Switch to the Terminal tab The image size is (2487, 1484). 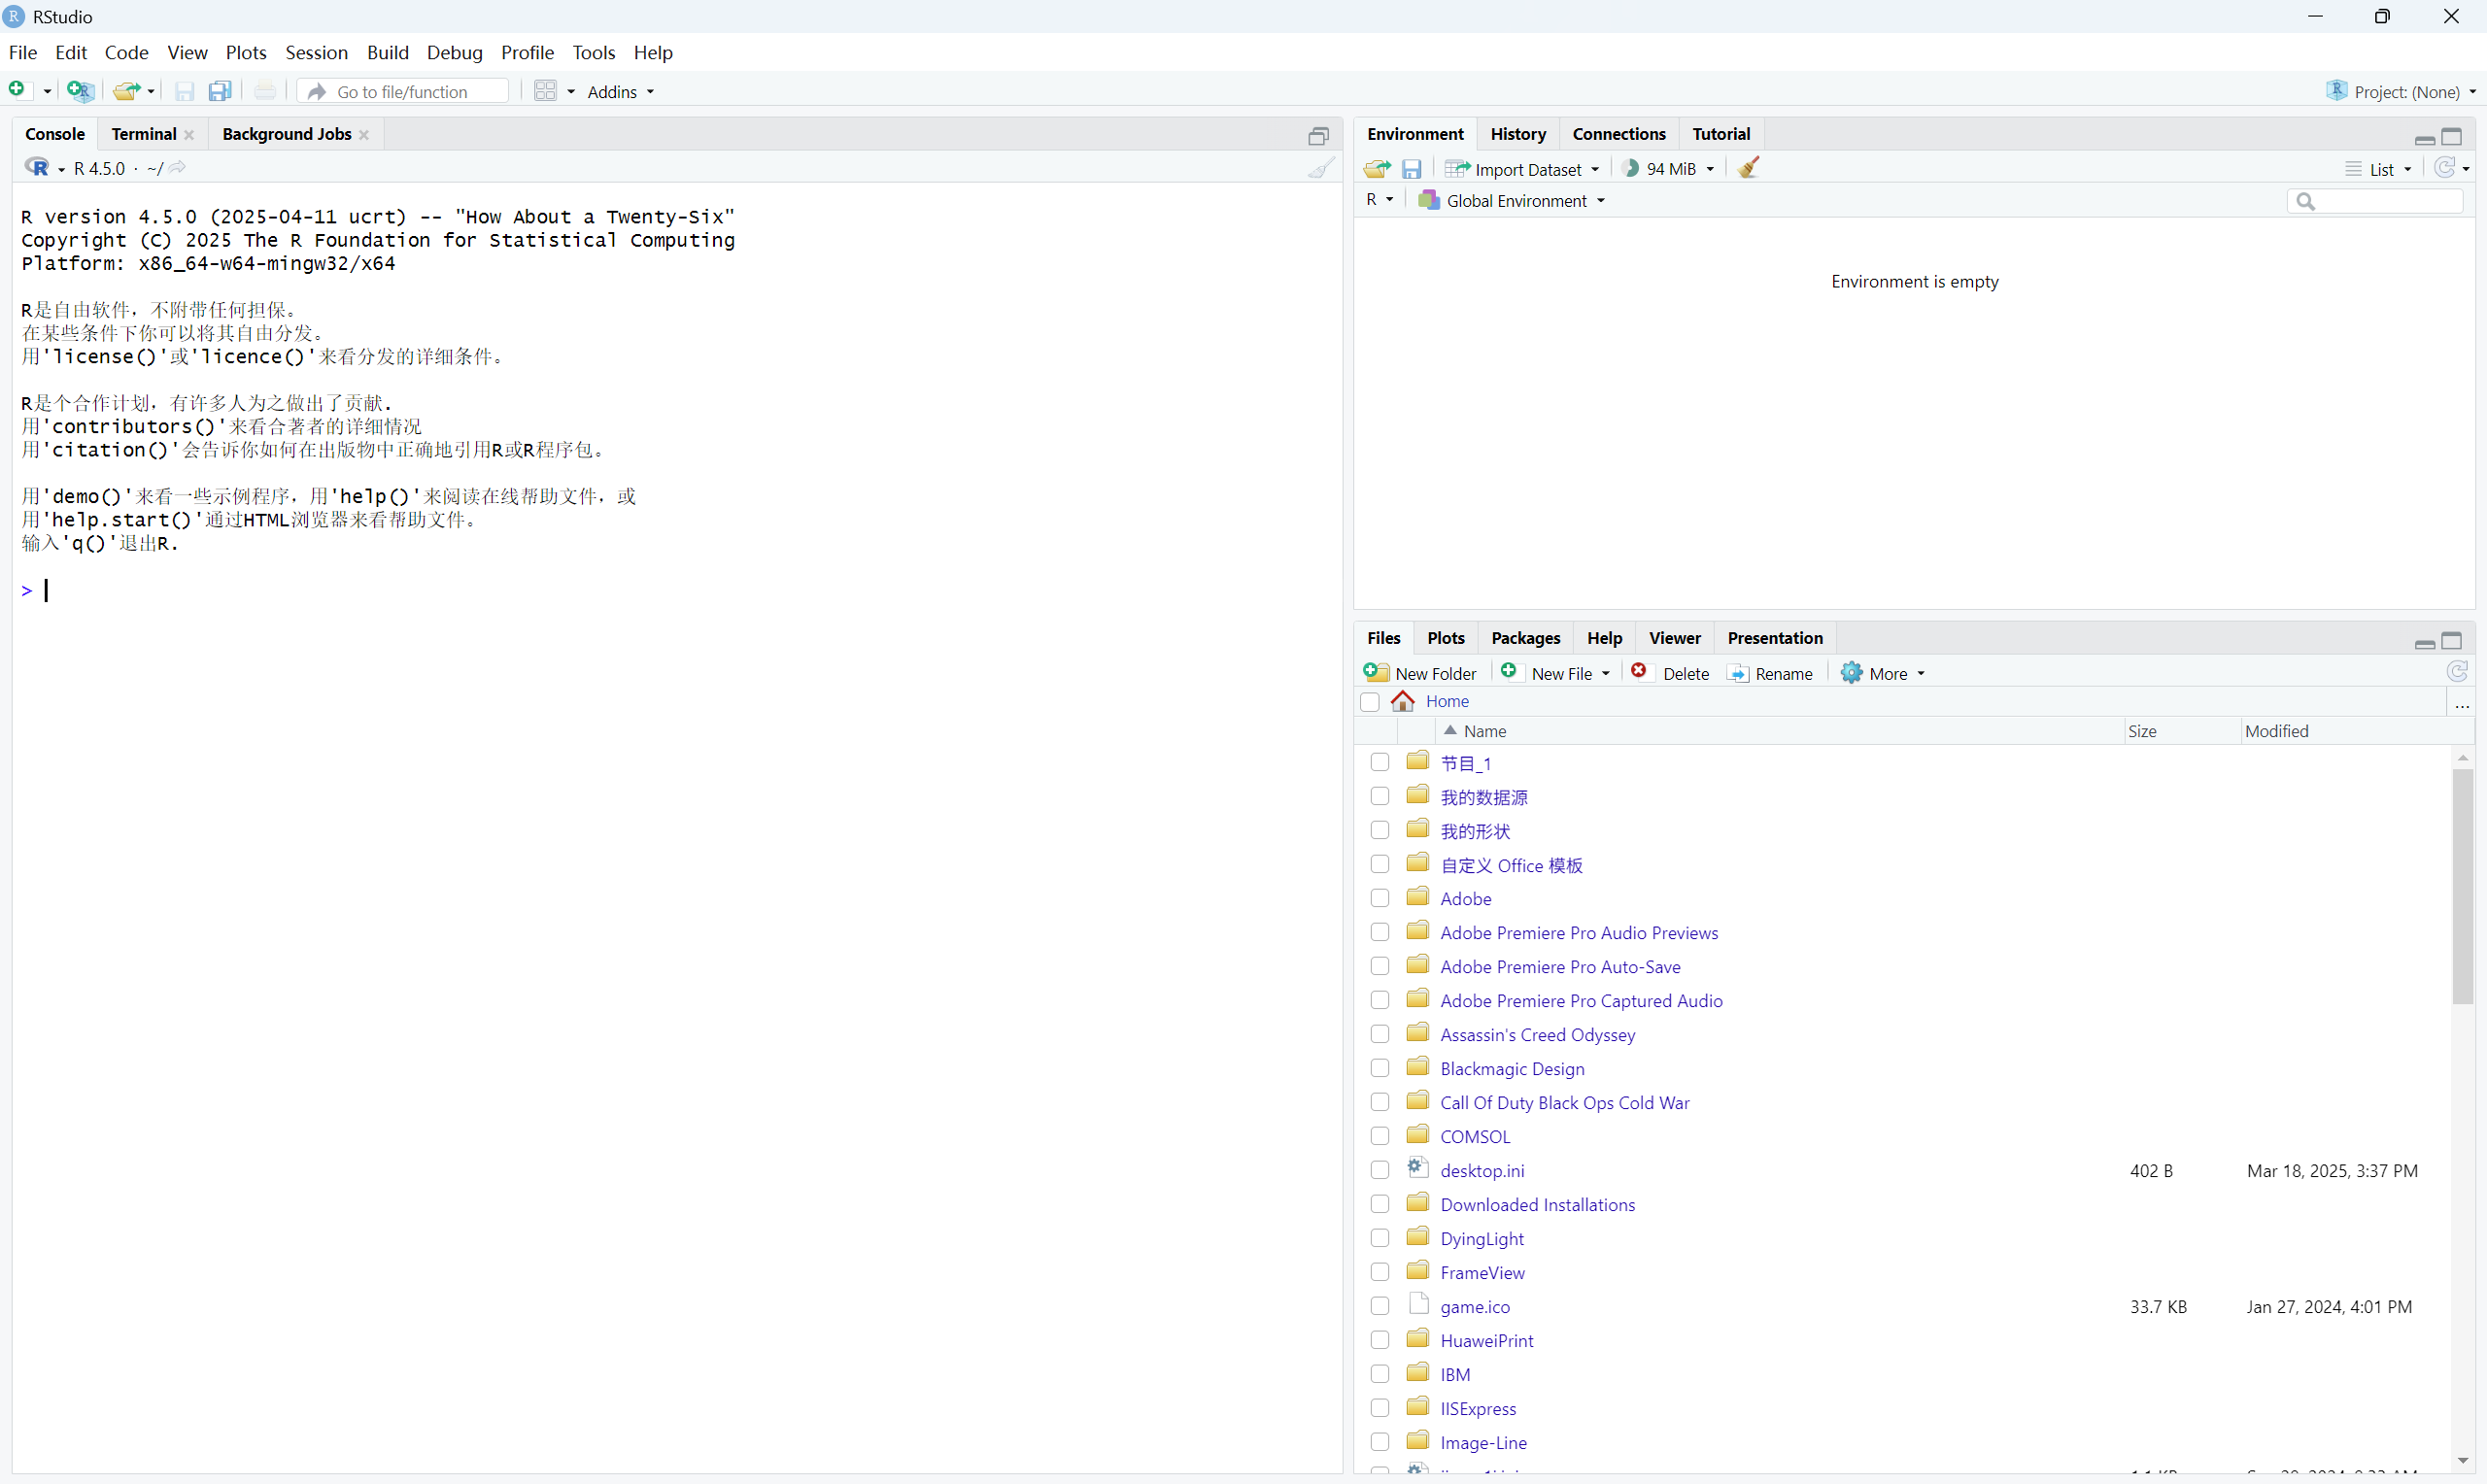[x=144, y=134]
